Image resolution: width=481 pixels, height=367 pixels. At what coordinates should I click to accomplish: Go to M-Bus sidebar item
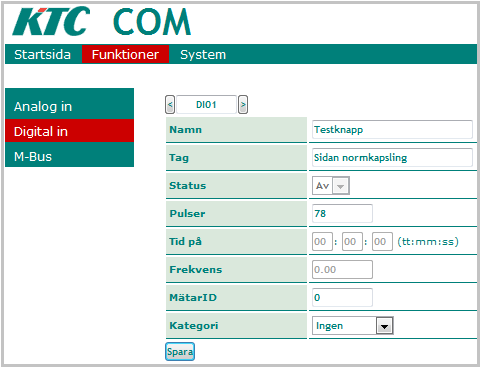point(69,156)
